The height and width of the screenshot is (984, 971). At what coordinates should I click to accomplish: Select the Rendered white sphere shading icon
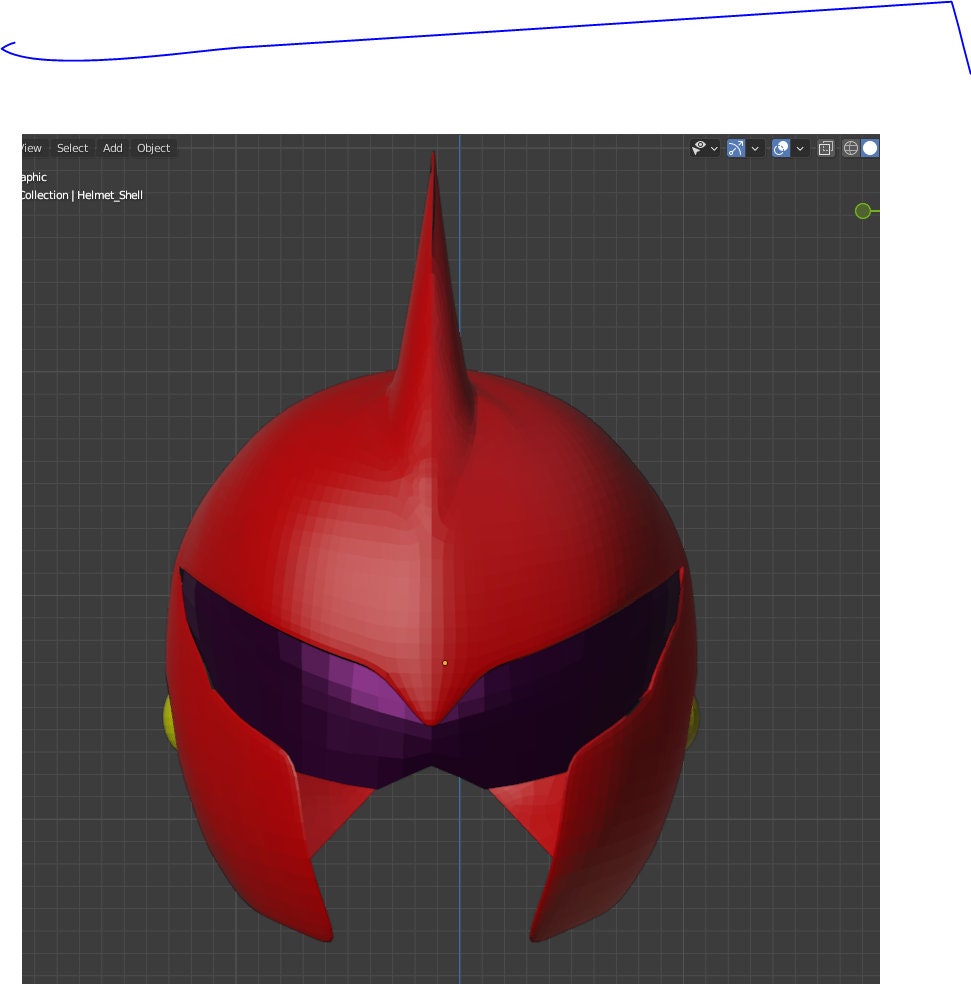868,148
